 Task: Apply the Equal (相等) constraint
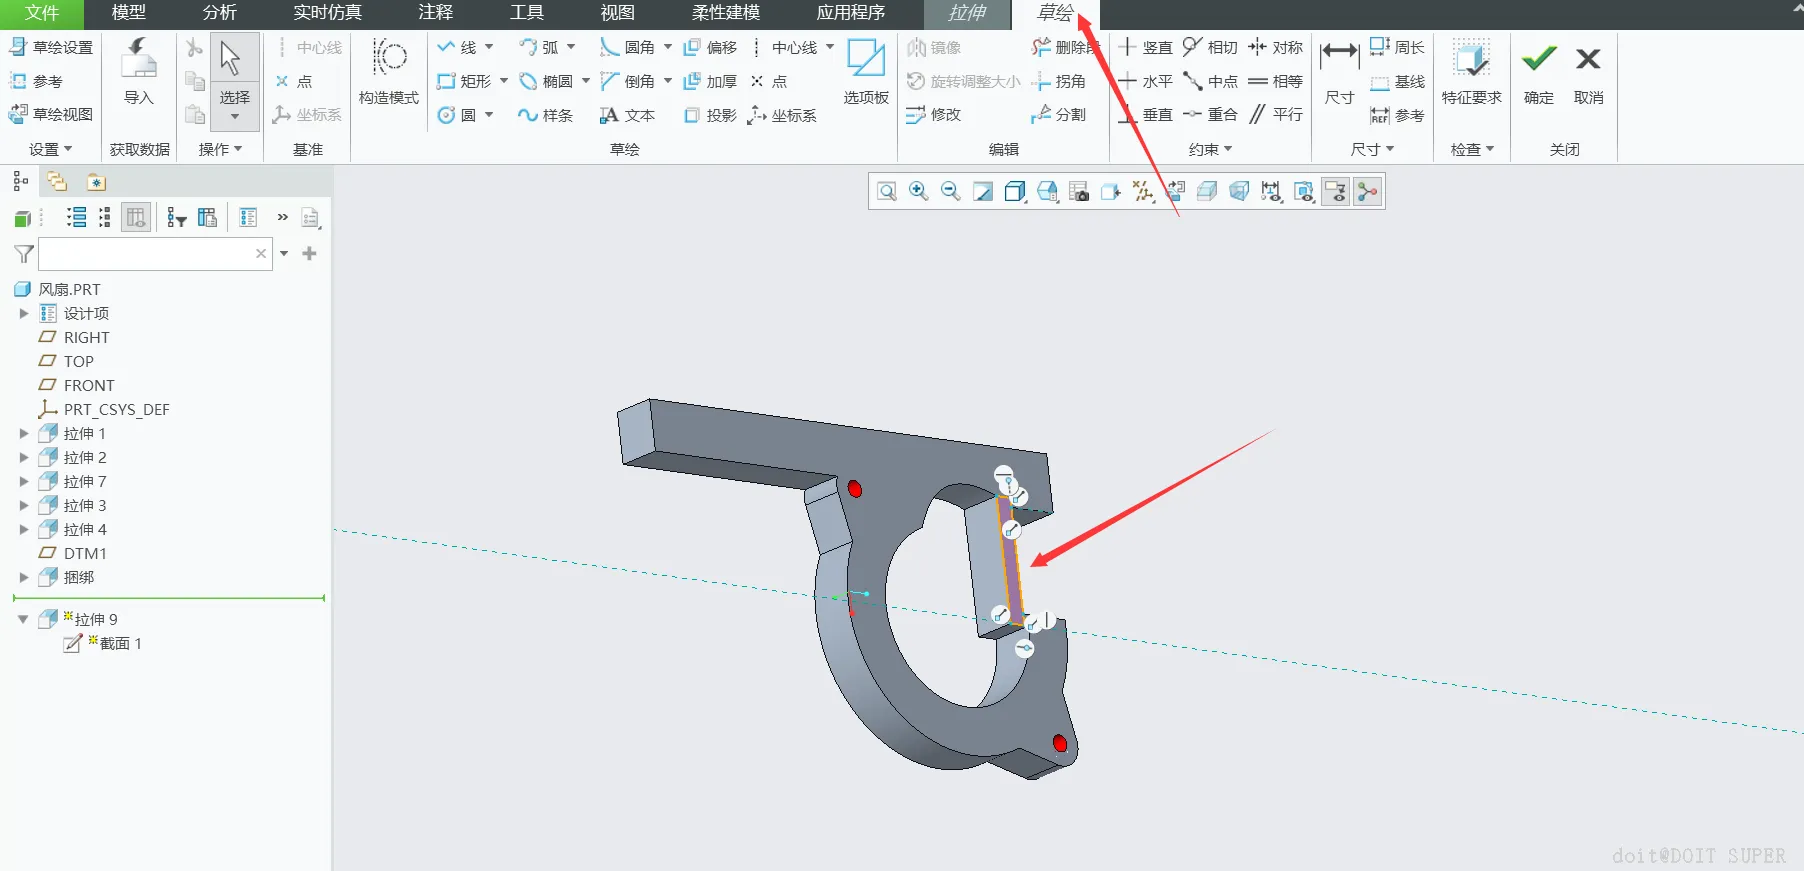pyautogui.click(x=1275, y=81)
